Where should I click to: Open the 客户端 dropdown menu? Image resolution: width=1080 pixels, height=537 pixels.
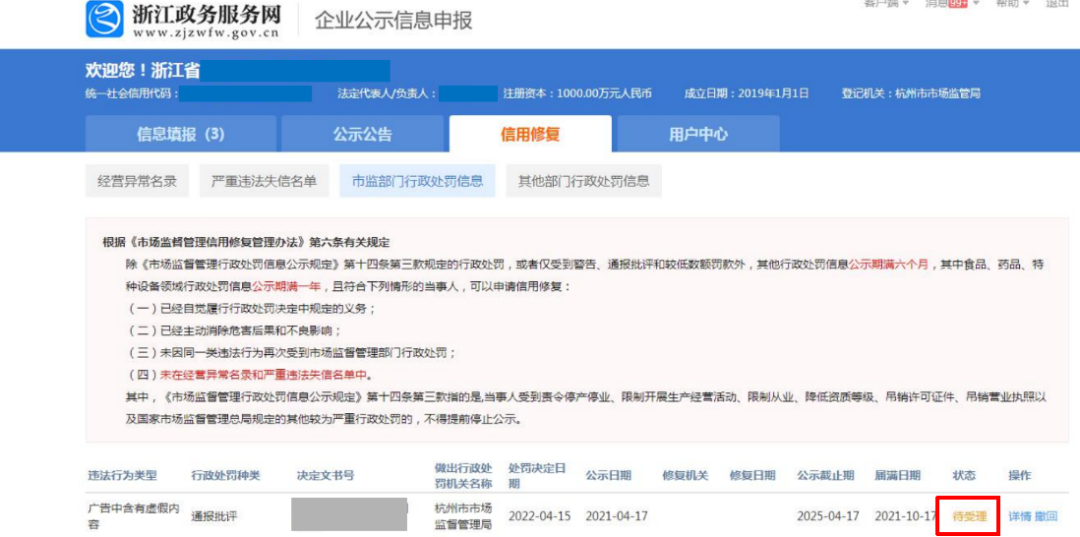tap(886, 4)
